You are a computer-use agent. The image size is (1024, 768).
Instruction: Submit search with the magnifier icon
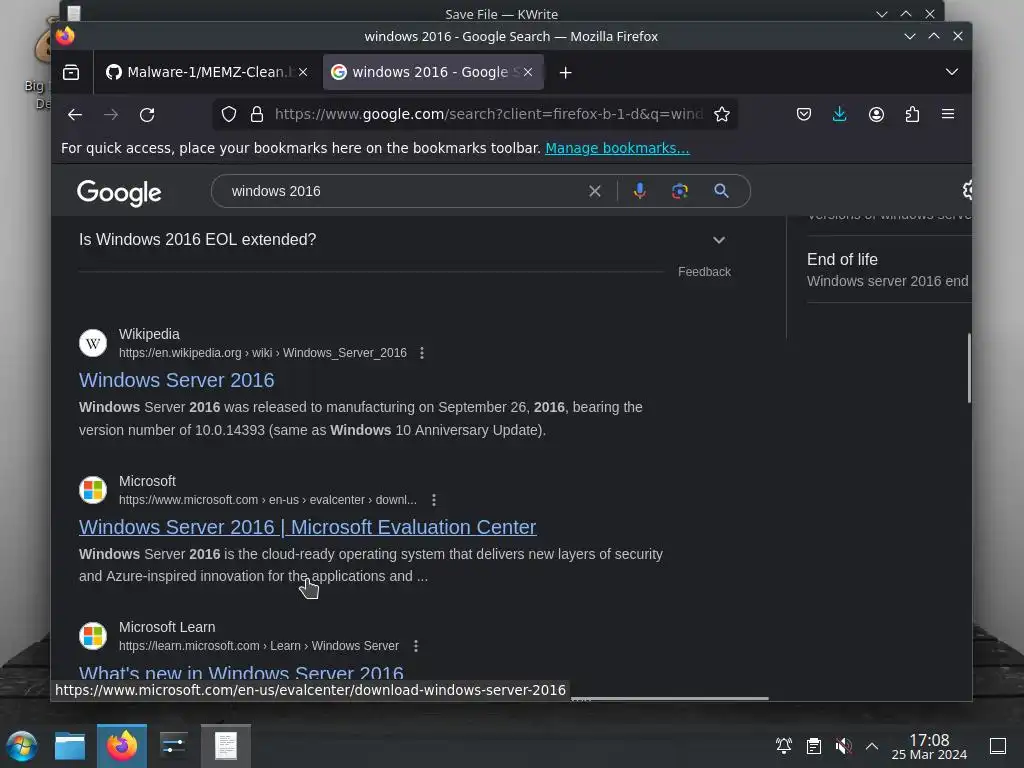pyautogui.click(x=721, y=191)
